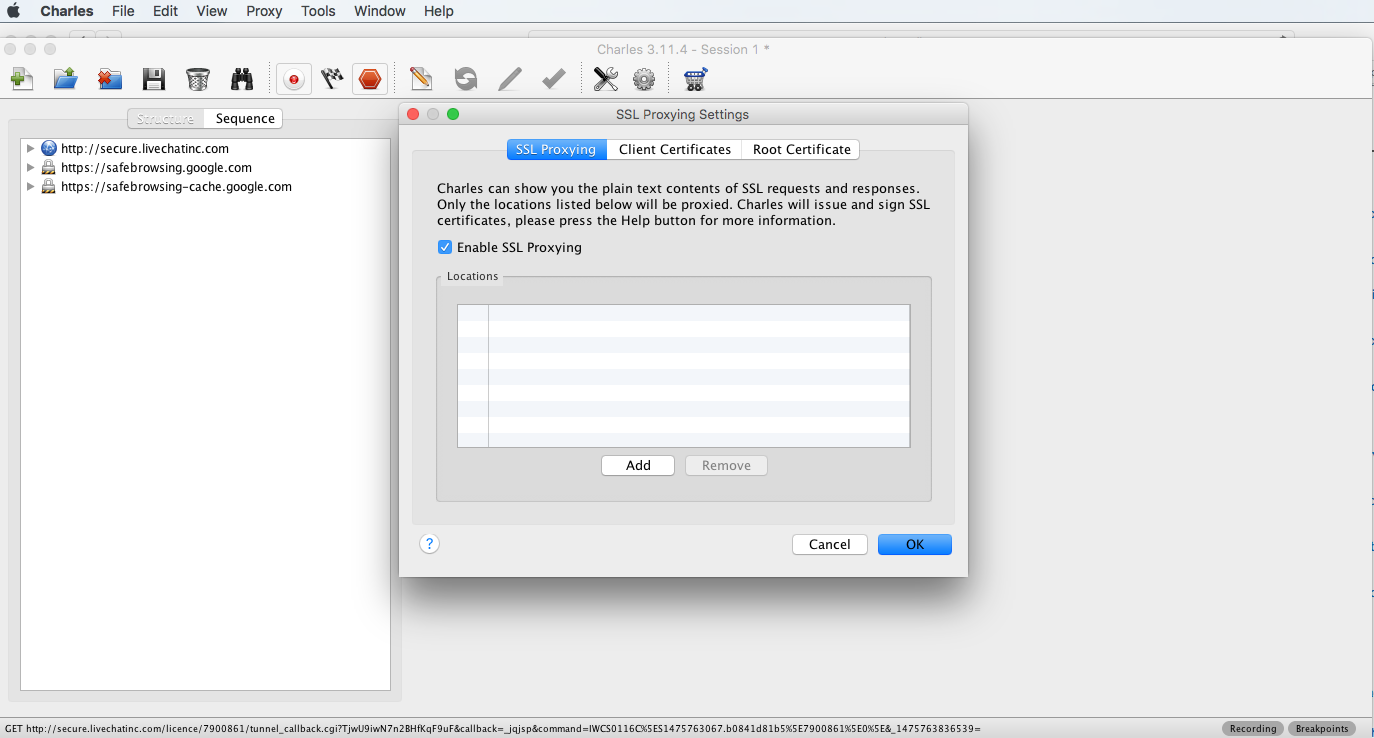Save the session with the floppy disk icon
Viewport: 1374px width, 738px height.
154,79
